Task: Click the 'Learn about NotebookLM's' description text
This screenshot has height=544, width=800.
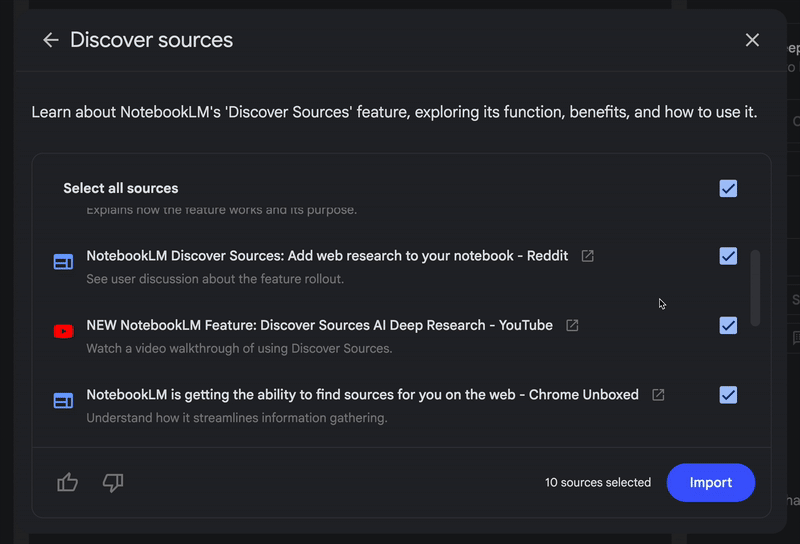Action: [394, 112]
